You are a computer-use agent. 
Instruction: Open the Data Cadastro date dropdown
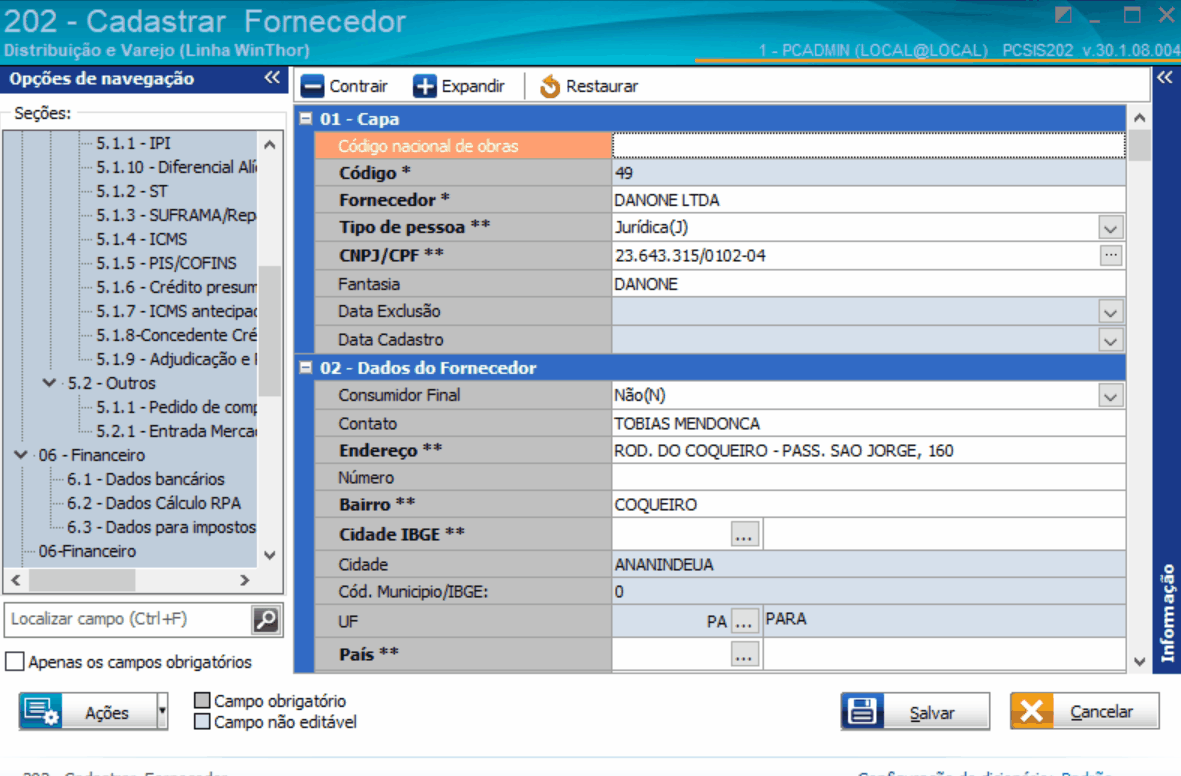click(x=1110, y=341)
